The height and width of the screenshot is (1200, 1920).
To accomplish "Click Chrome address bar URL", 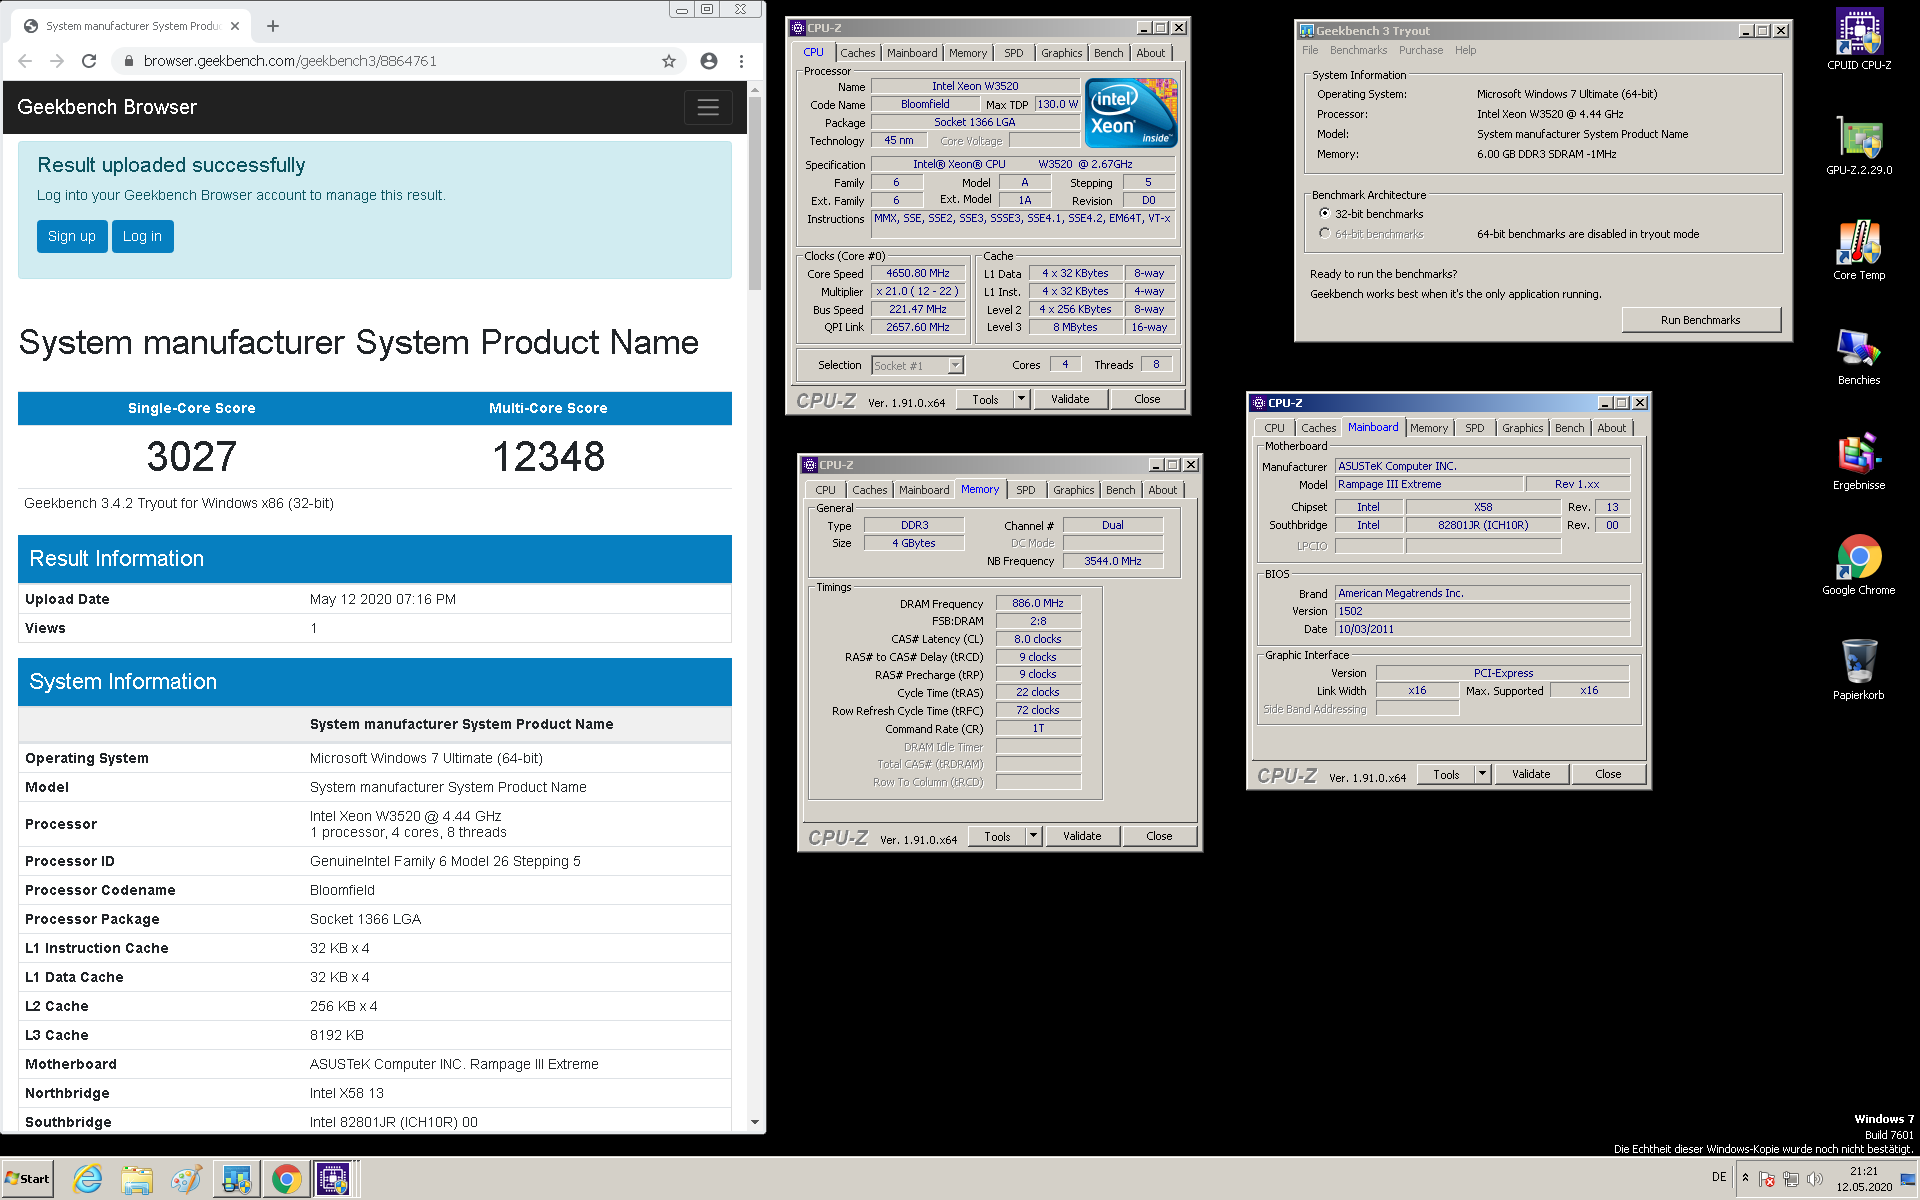I will [x=290, y=61].
